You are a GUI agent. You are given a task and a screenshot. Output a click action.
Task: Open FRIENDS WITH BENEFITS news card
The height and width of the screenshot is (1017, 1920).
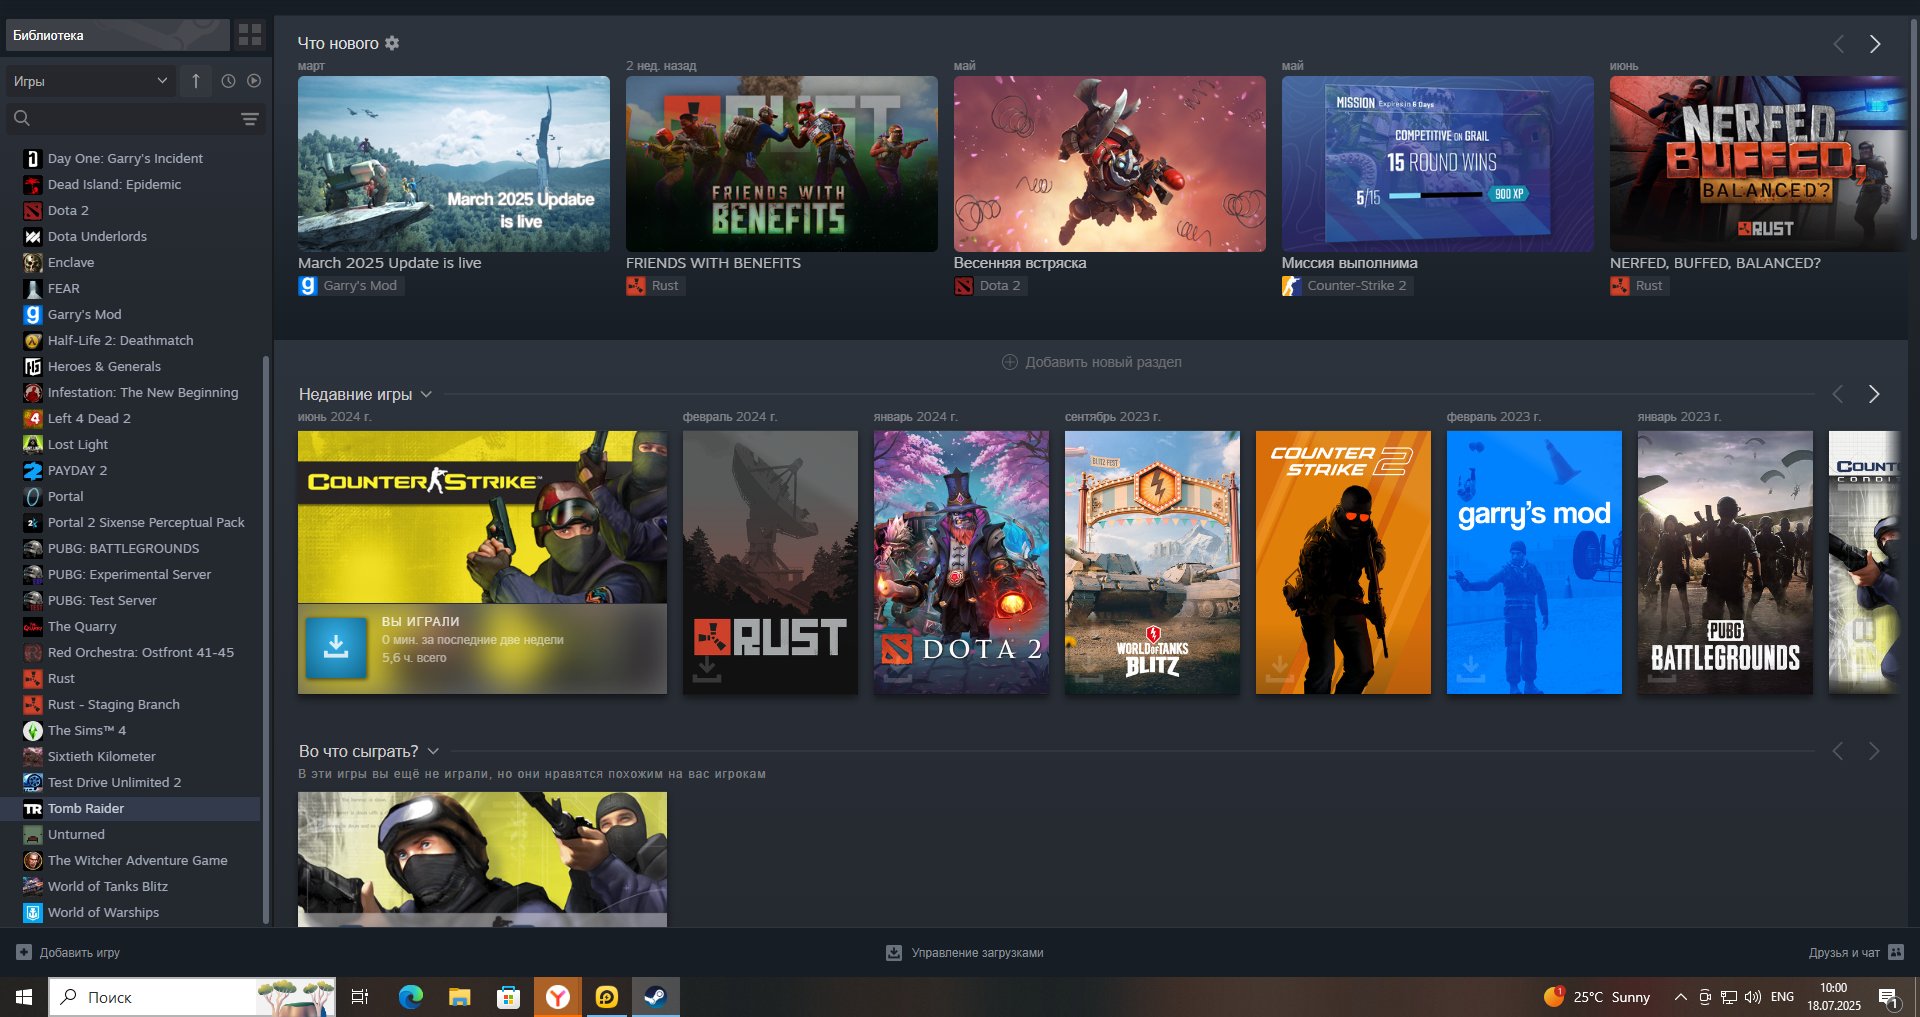[x=782, y=164]
